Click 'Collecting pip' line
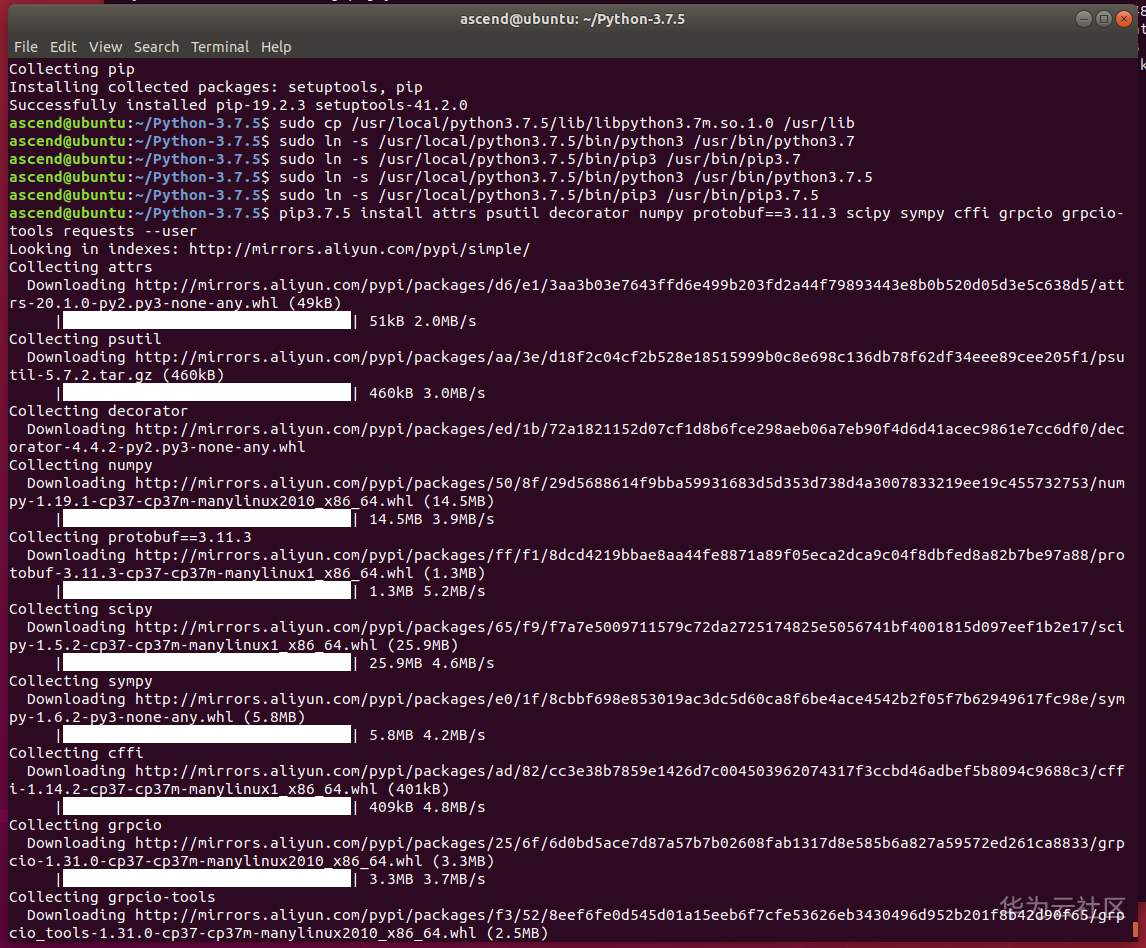The height and width of the screenshot is (948, 1146). coord(72,69)
